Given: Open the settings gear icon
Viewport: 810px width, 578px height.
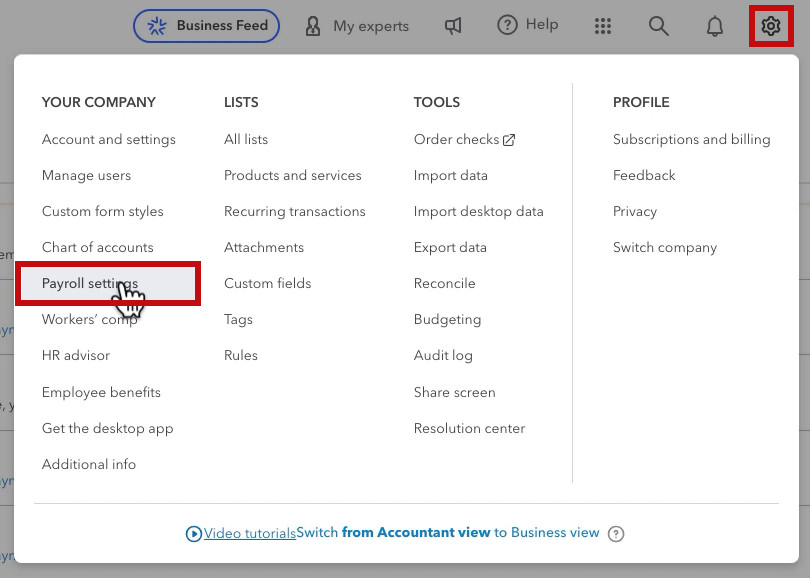Looking at the screenshot, I should click(770, 26).
